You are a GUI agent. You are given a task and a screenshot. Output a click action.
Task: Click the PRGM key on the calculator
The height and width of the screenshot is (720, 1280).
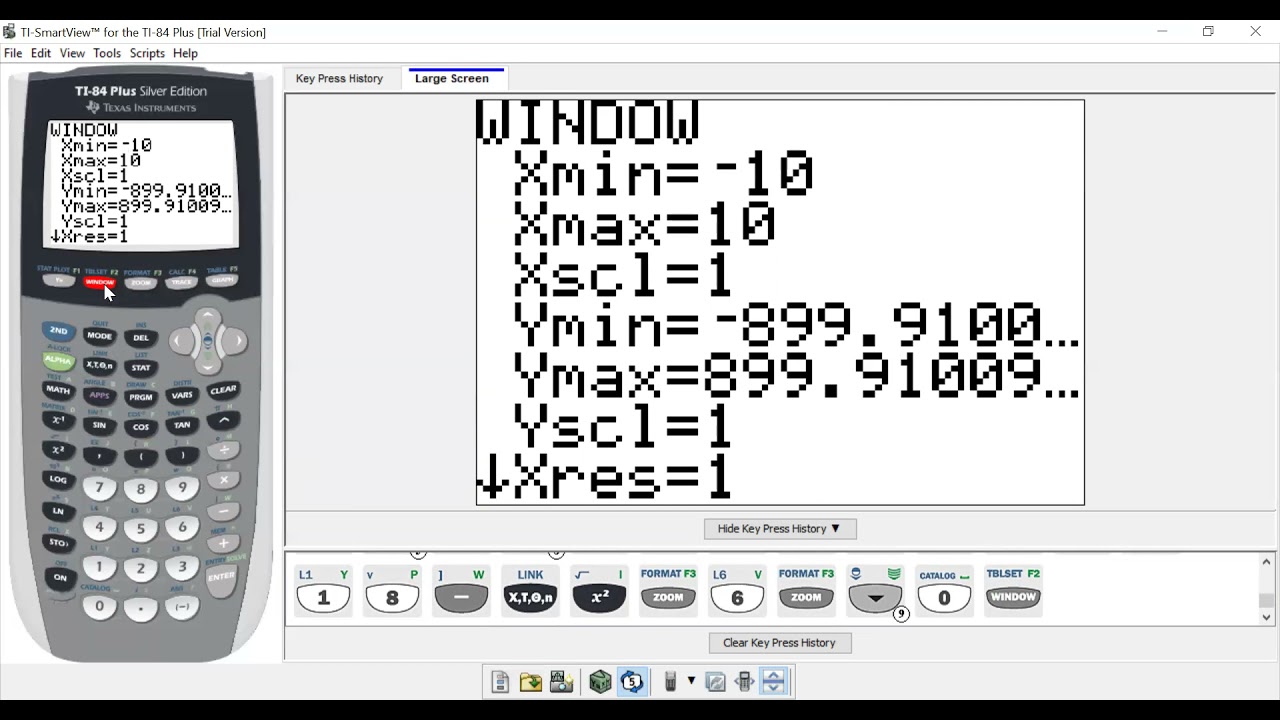coord(141,397)
